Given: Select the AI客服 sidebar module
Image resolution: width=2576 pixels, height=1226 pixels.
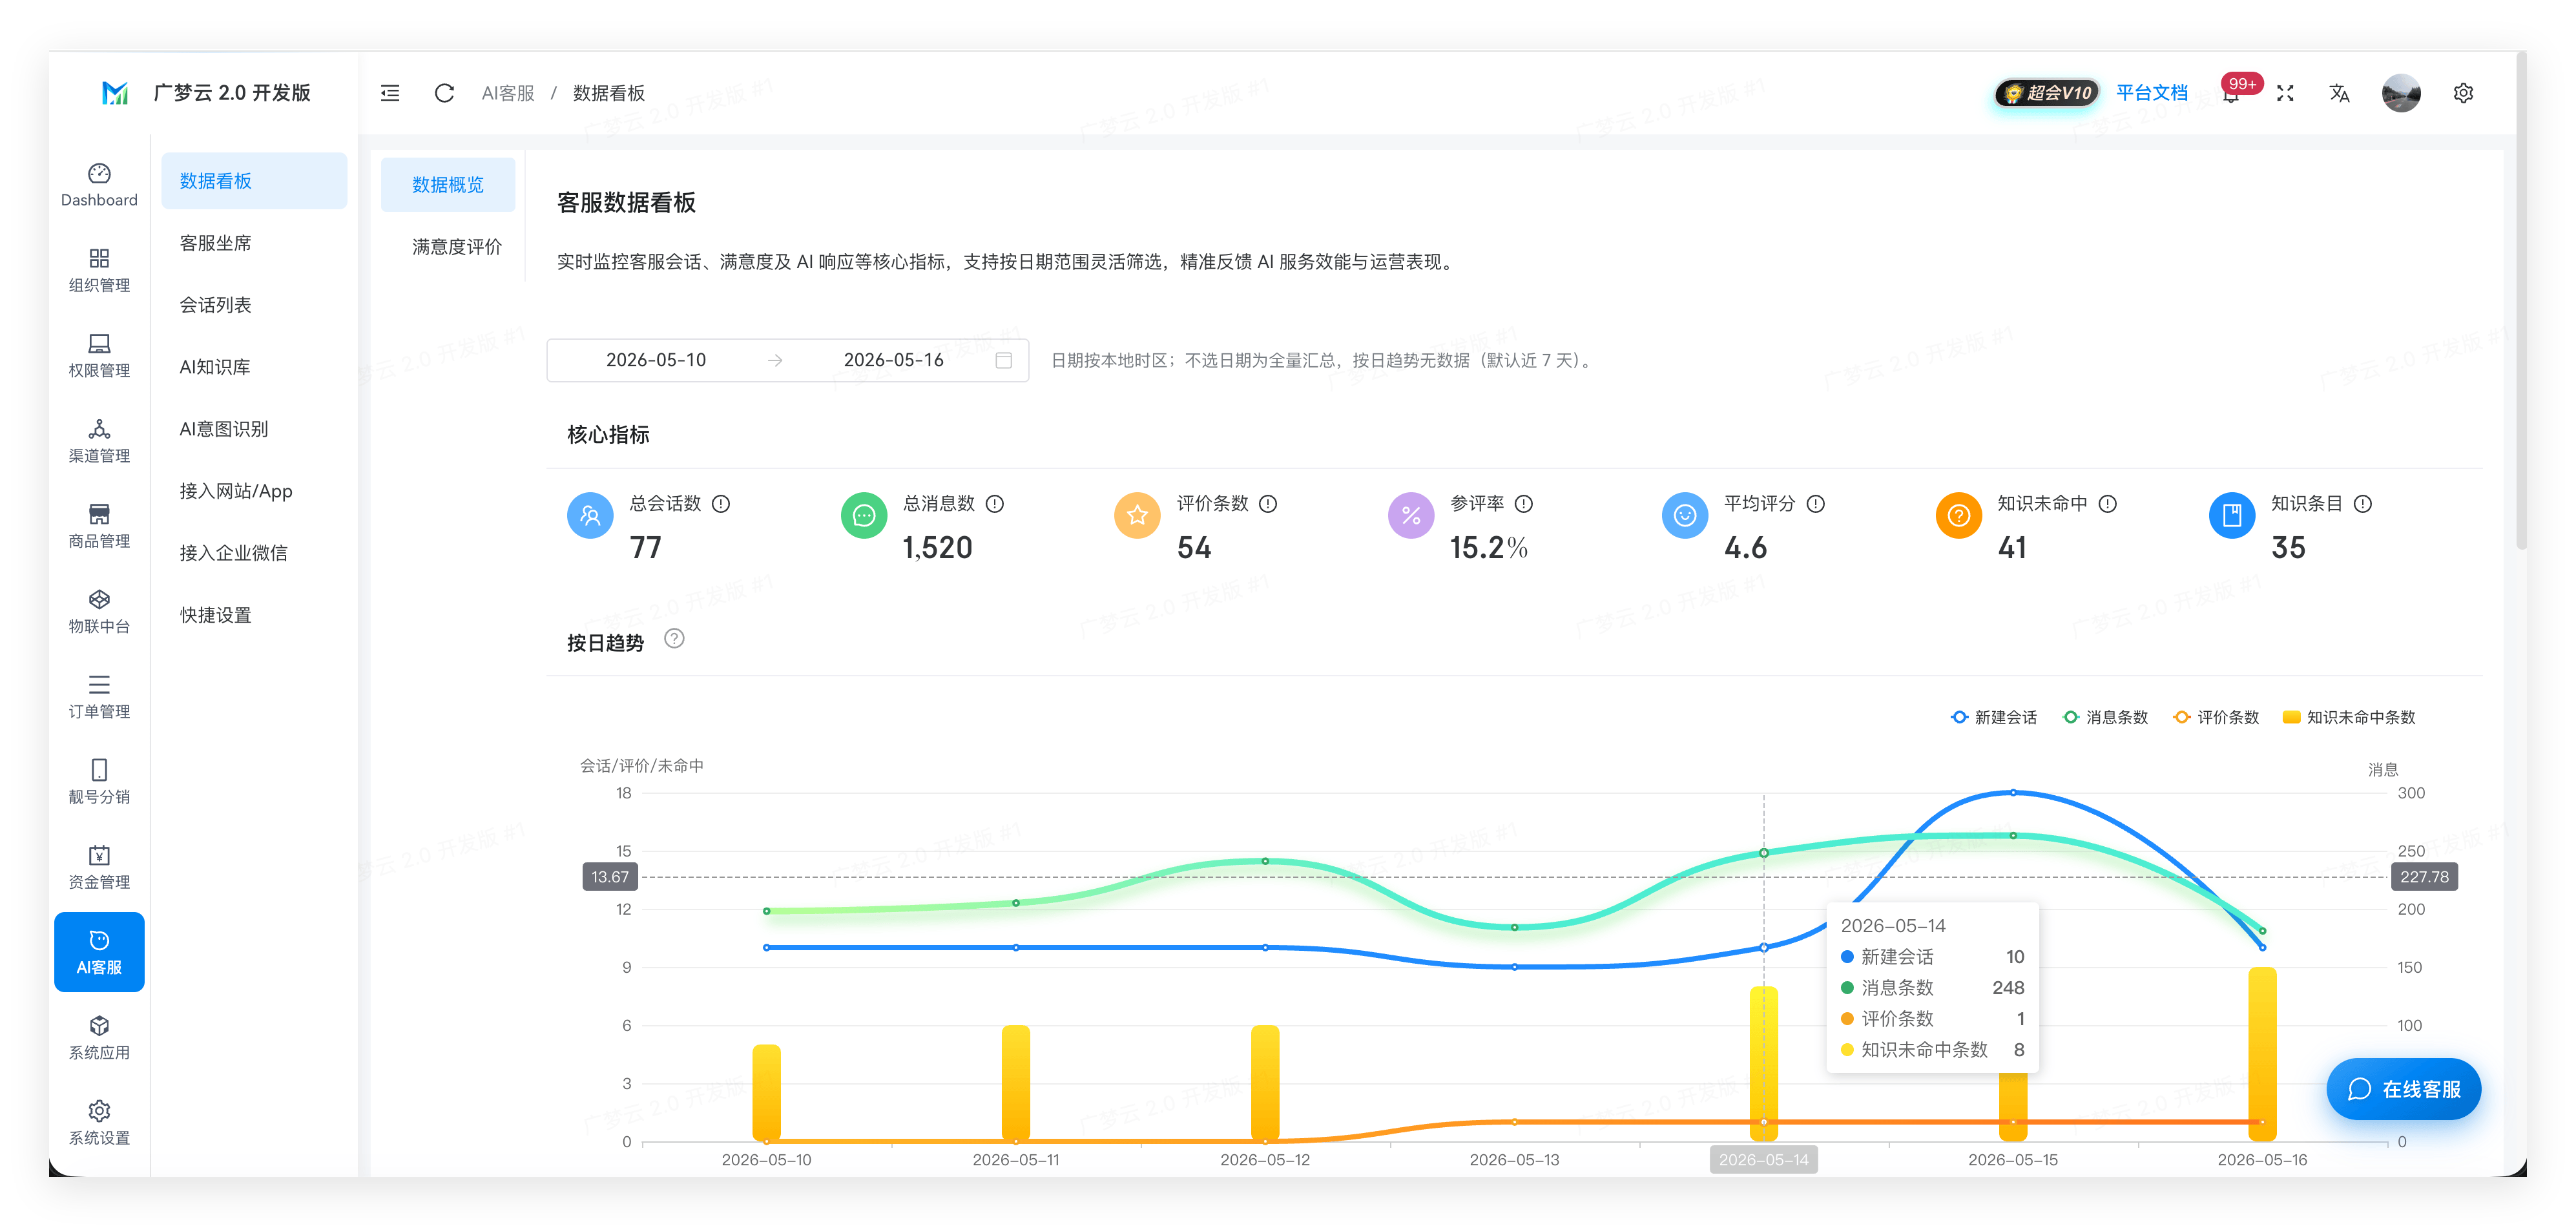Looking at the screenshot, I should click(99, 952).
